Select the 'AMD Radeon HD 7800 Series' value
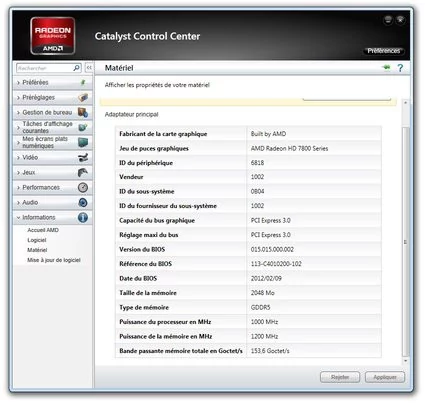425x403 pixels. [x=289, y=148]
